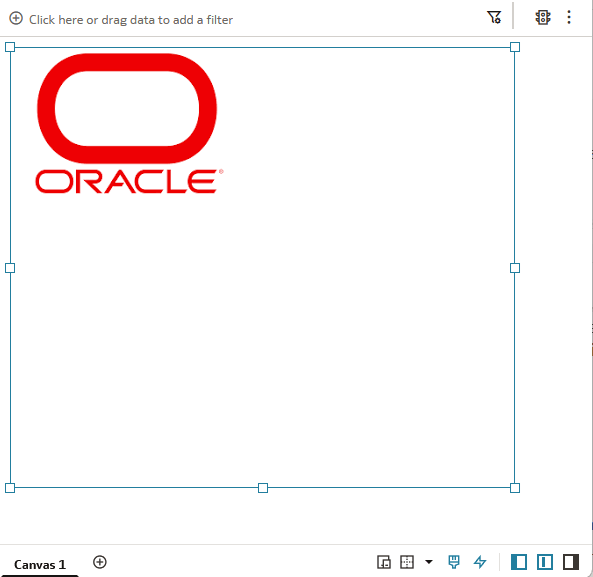The height and width of the screenshot is (577, 593).
Task: Expand the canvas layout dropdown arrow
Action: [x=429, y=562]
